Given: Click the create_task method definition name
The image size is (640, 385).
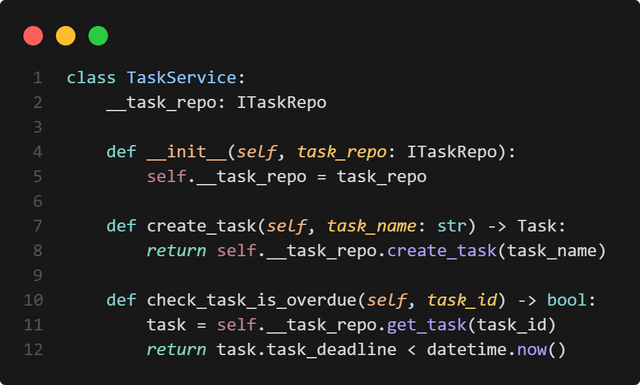Looking at the screenshot, I should 201,226.
